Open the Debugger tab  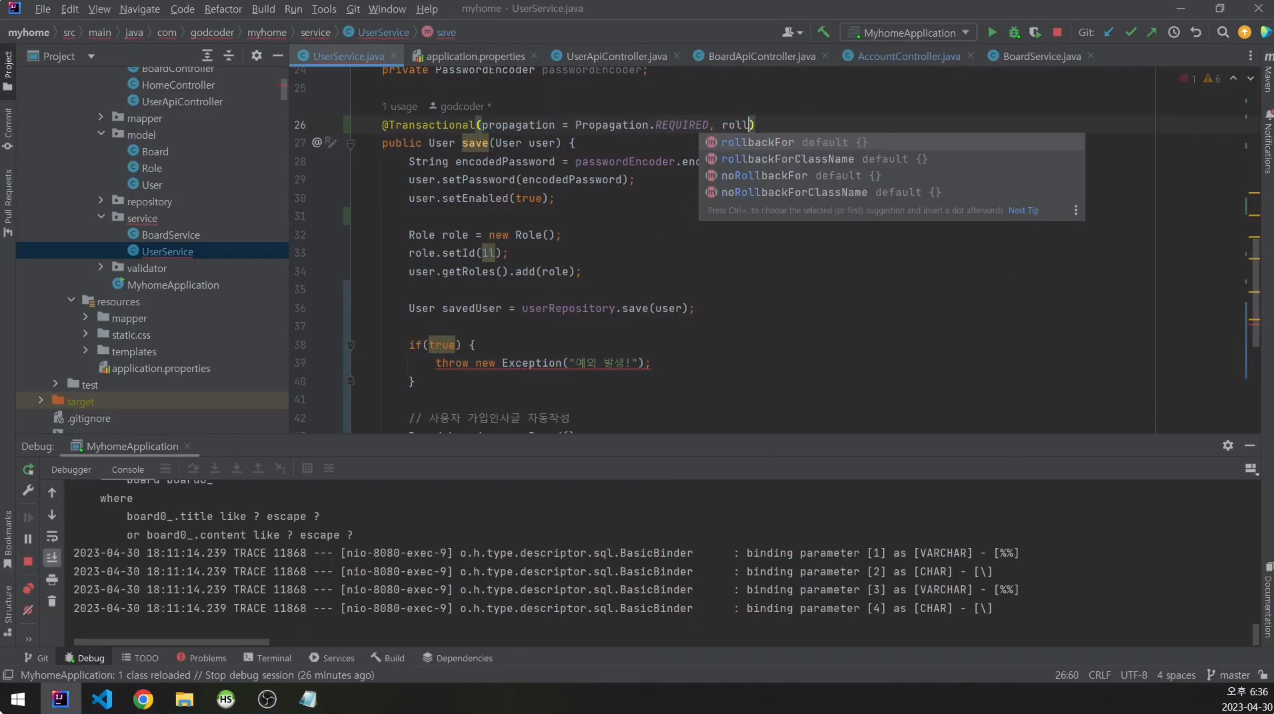71,469
